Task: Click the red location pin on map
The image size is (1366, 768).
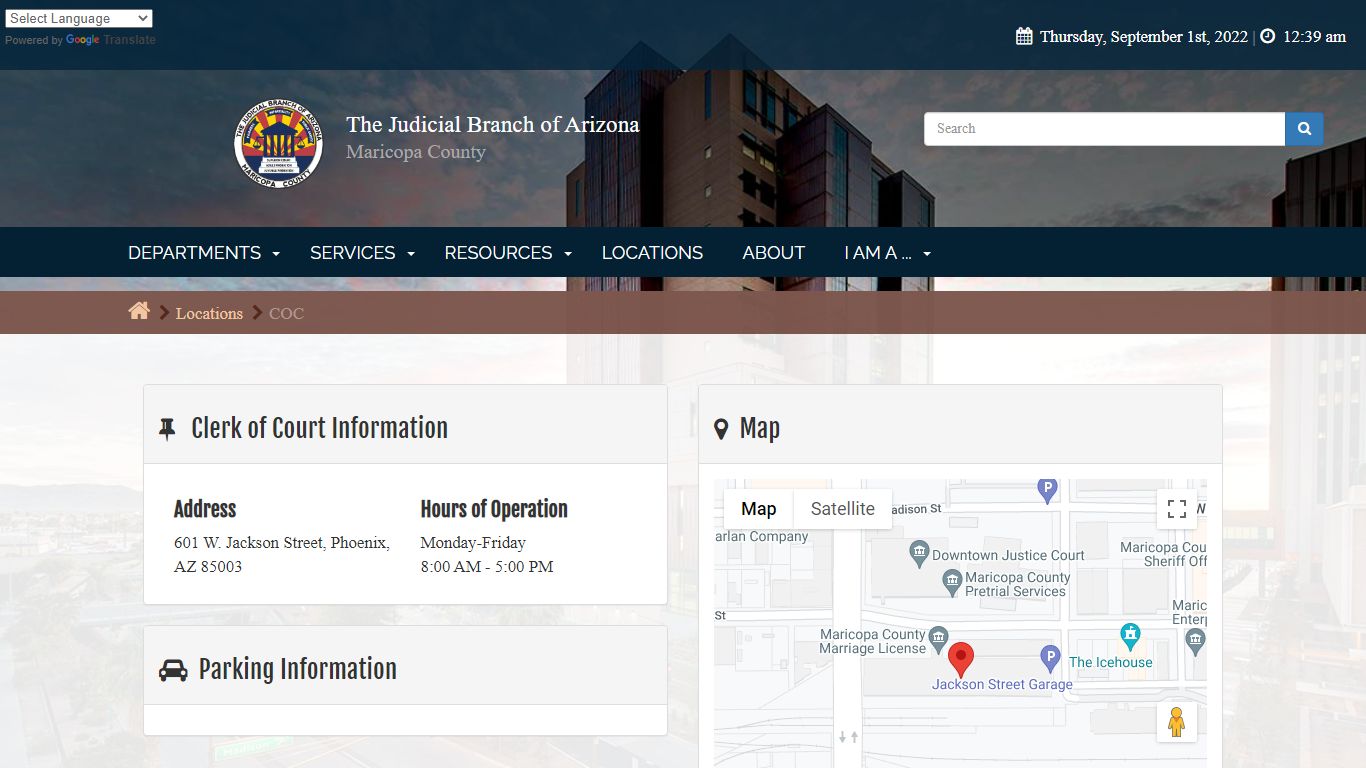Action: pos(961,660)
